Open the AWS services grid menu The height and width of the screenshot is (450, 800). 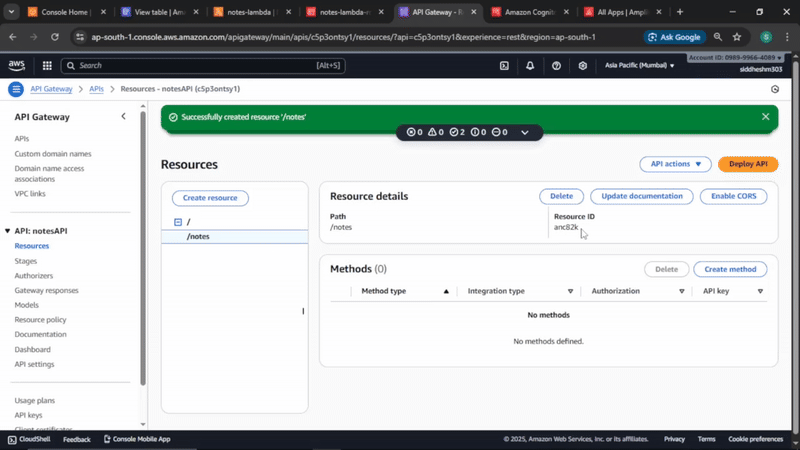pyautogui.click(x=47, y=65)
